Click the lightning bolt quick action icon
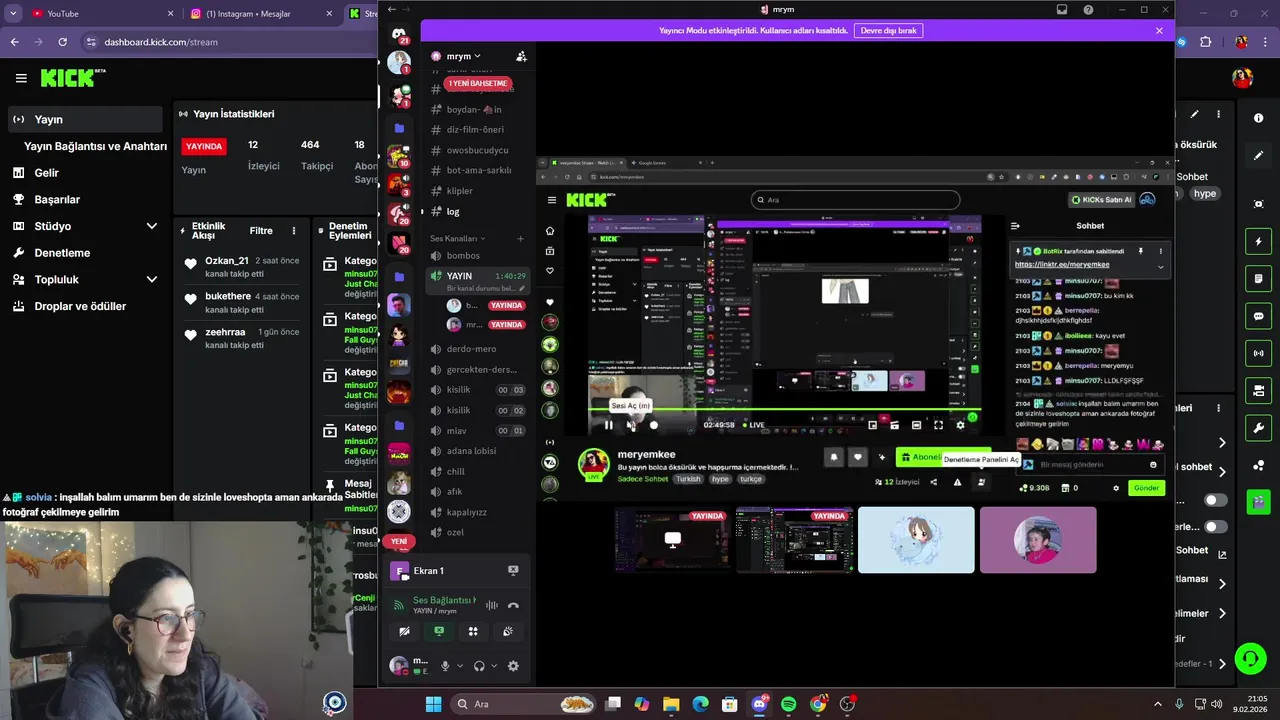The image size is (1280, 720). pos(1258,242)
